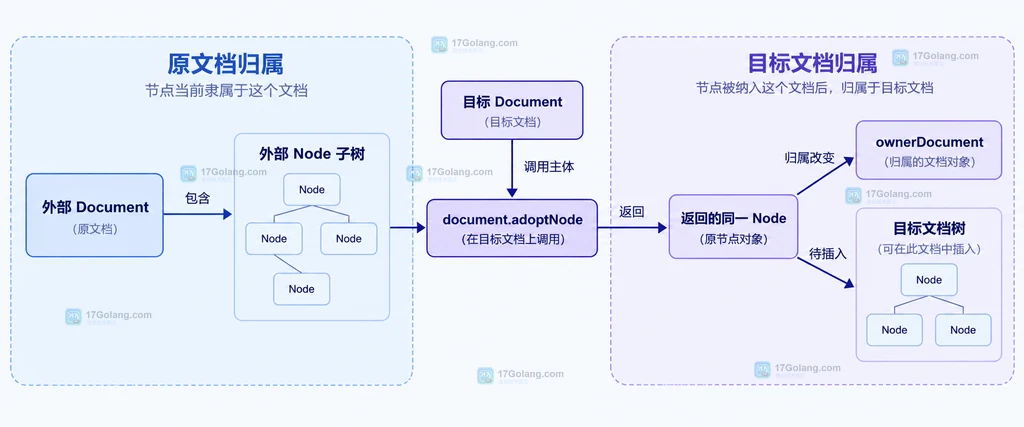Click the '返回' arrow label
This screenshot has width=1024, height=427.
632,212
